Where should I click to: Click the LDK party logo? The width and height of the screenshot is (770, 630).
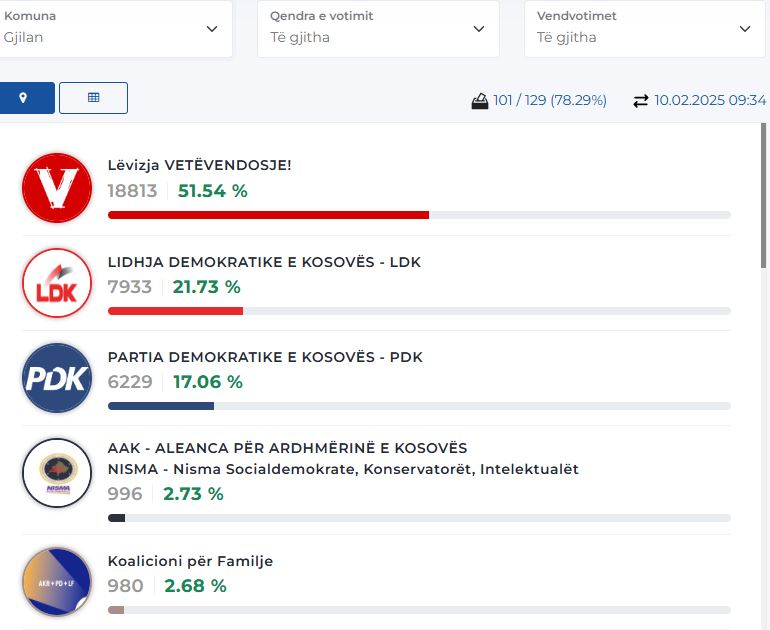tap(57, 283)
